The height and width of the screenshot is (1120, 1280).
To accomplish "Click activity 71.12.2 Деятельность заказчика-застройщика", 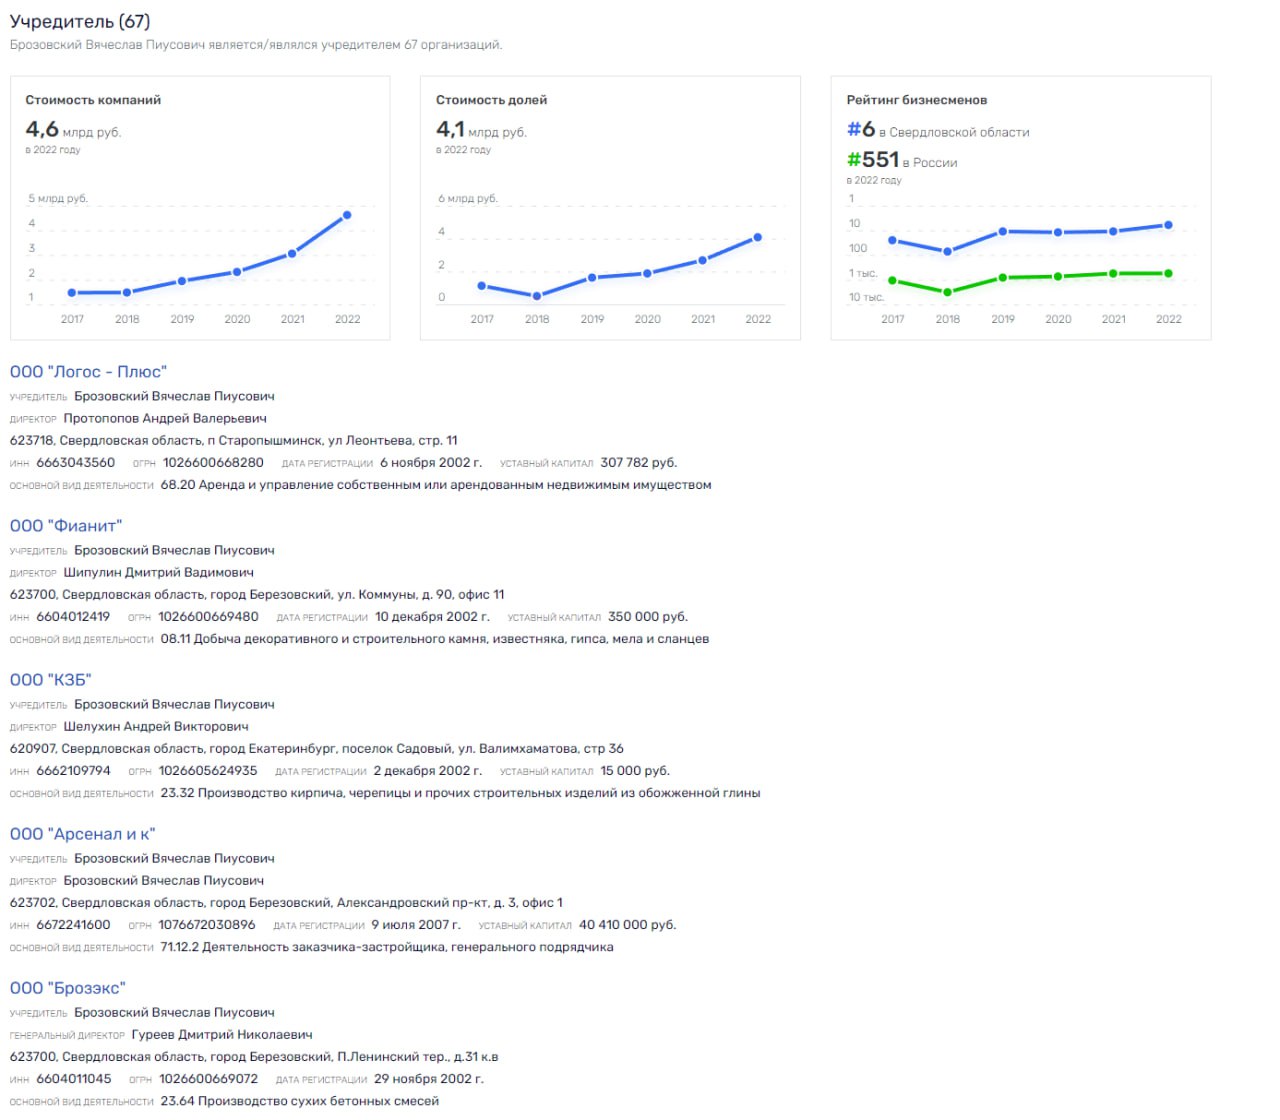I will [387, 947].
